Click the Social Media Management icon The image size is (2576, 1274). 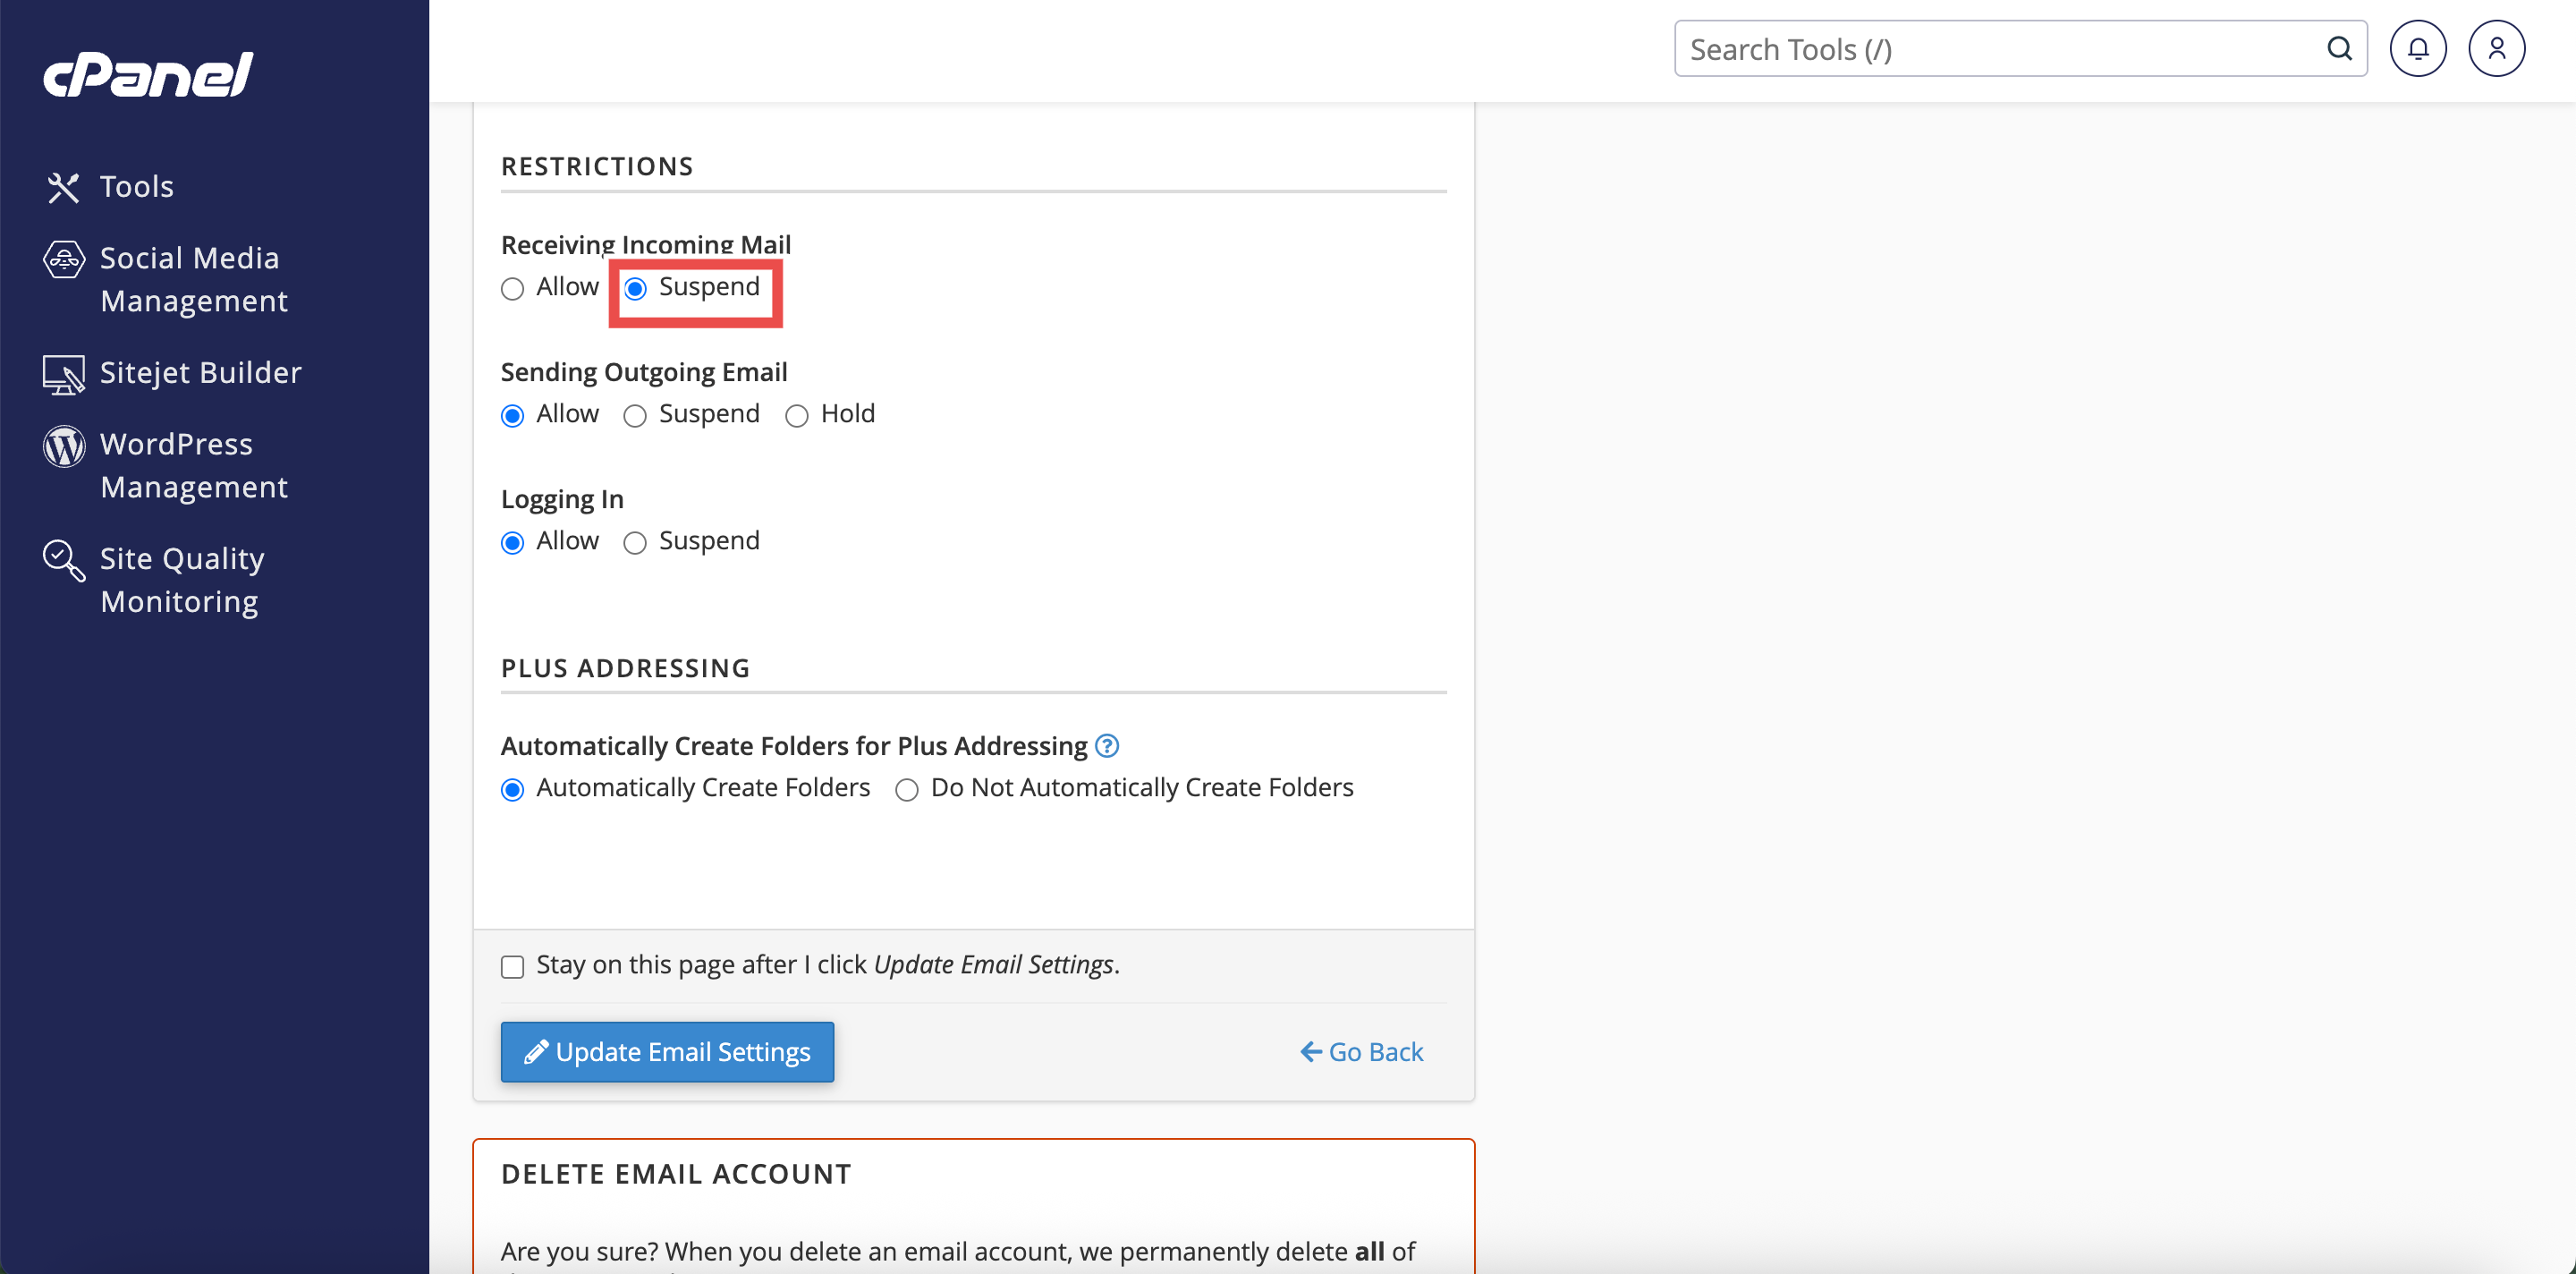63,260
